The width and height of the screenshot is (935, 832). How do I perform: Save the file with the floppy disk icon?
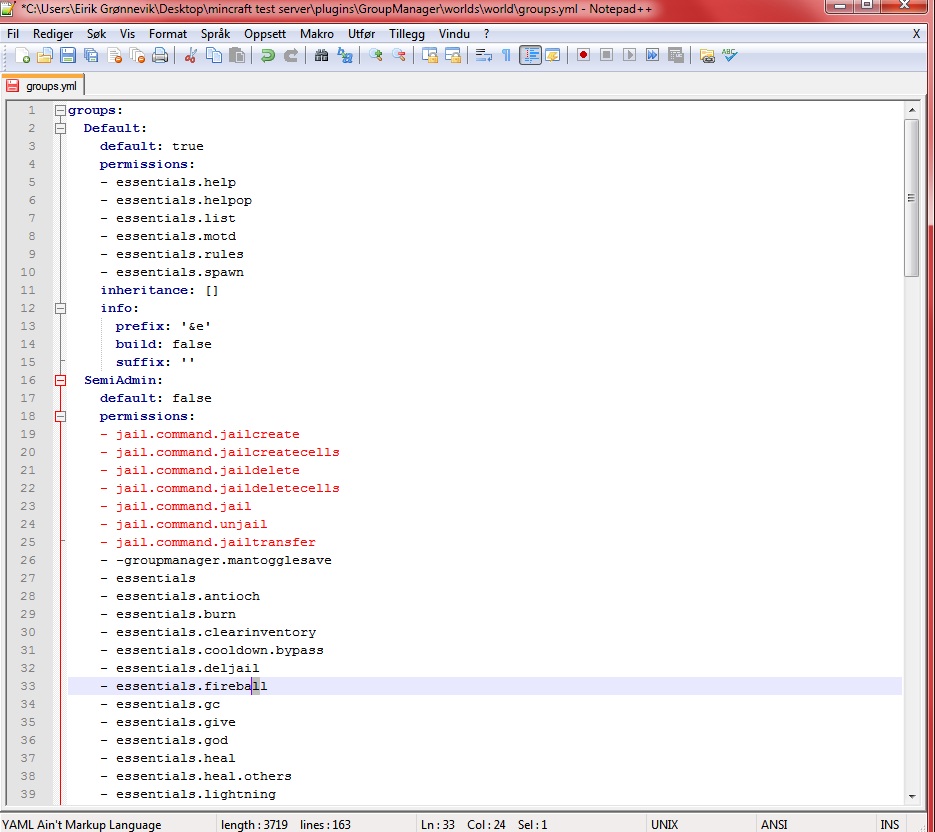[x=68, y=56]
